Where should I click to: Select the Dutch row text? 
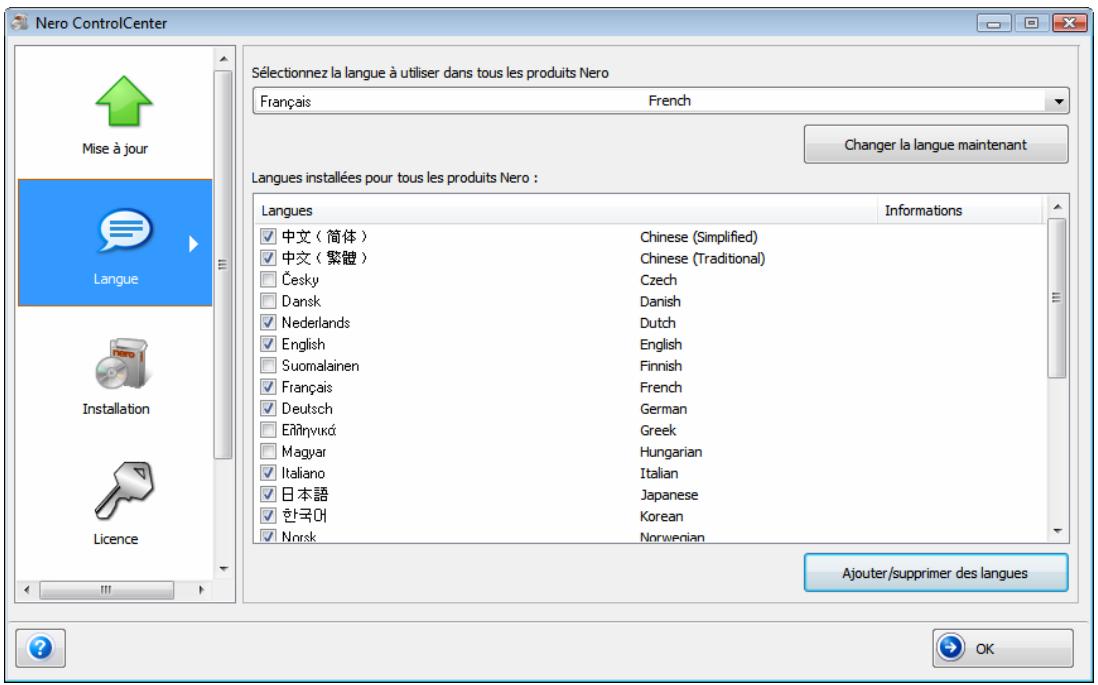coord(658,323)
